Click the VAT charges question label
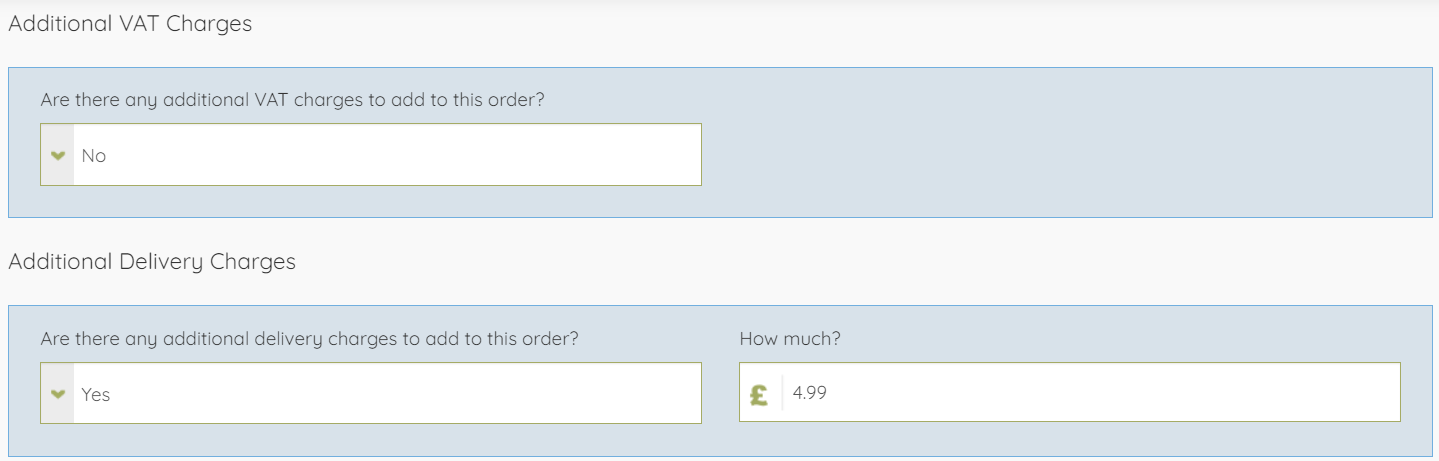Image resolution: width=1439 pixels, height=461 pixels. (292, 100)
